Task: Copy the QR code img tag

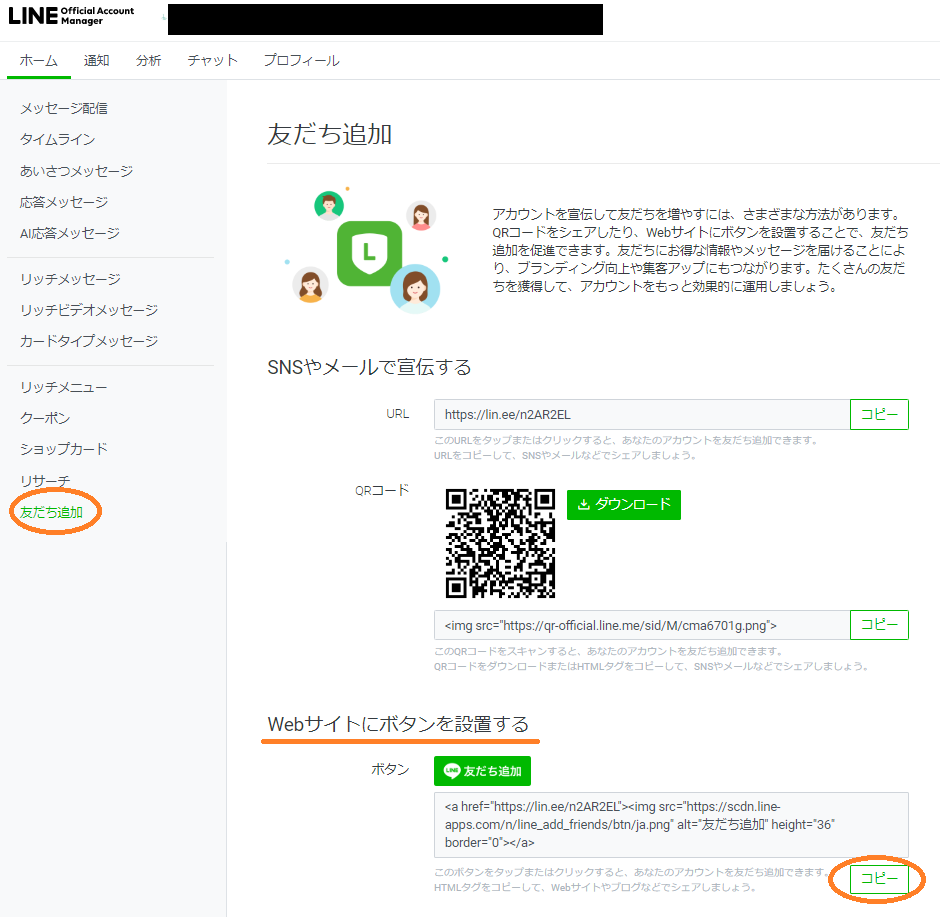Action: pyautogui.click(x=879, y=625)
